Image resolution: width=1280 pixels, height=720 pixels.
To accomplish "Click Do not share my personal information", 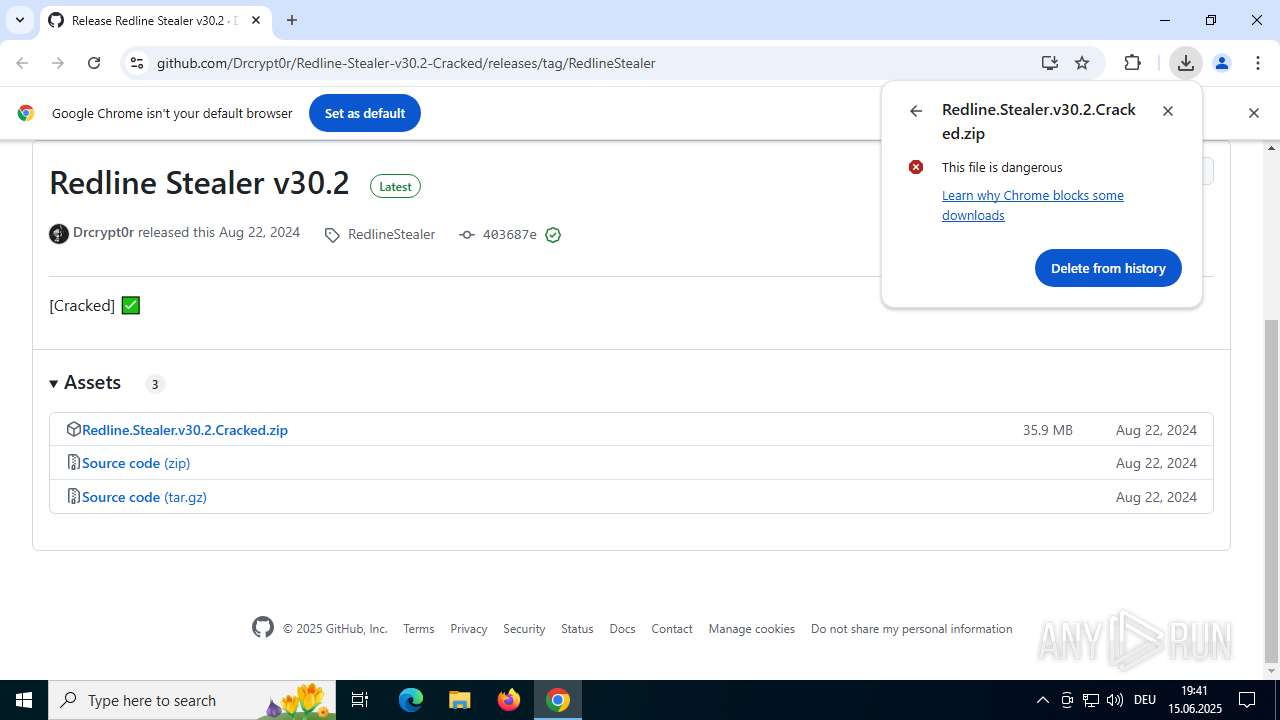I will click(911, 629).
